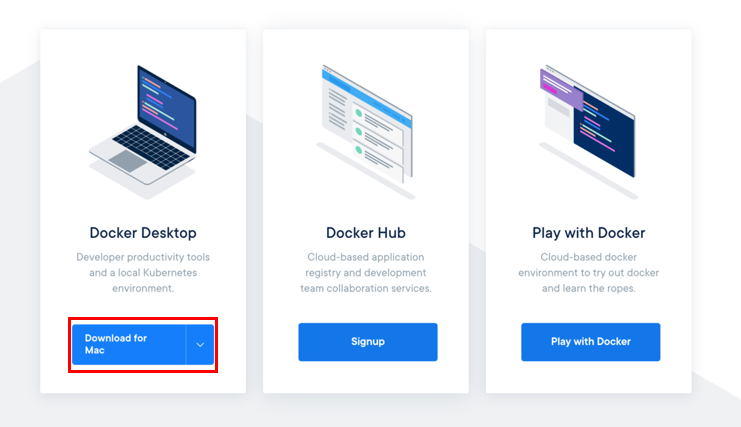Select the Docker Desktop heading

coord(143,233)
